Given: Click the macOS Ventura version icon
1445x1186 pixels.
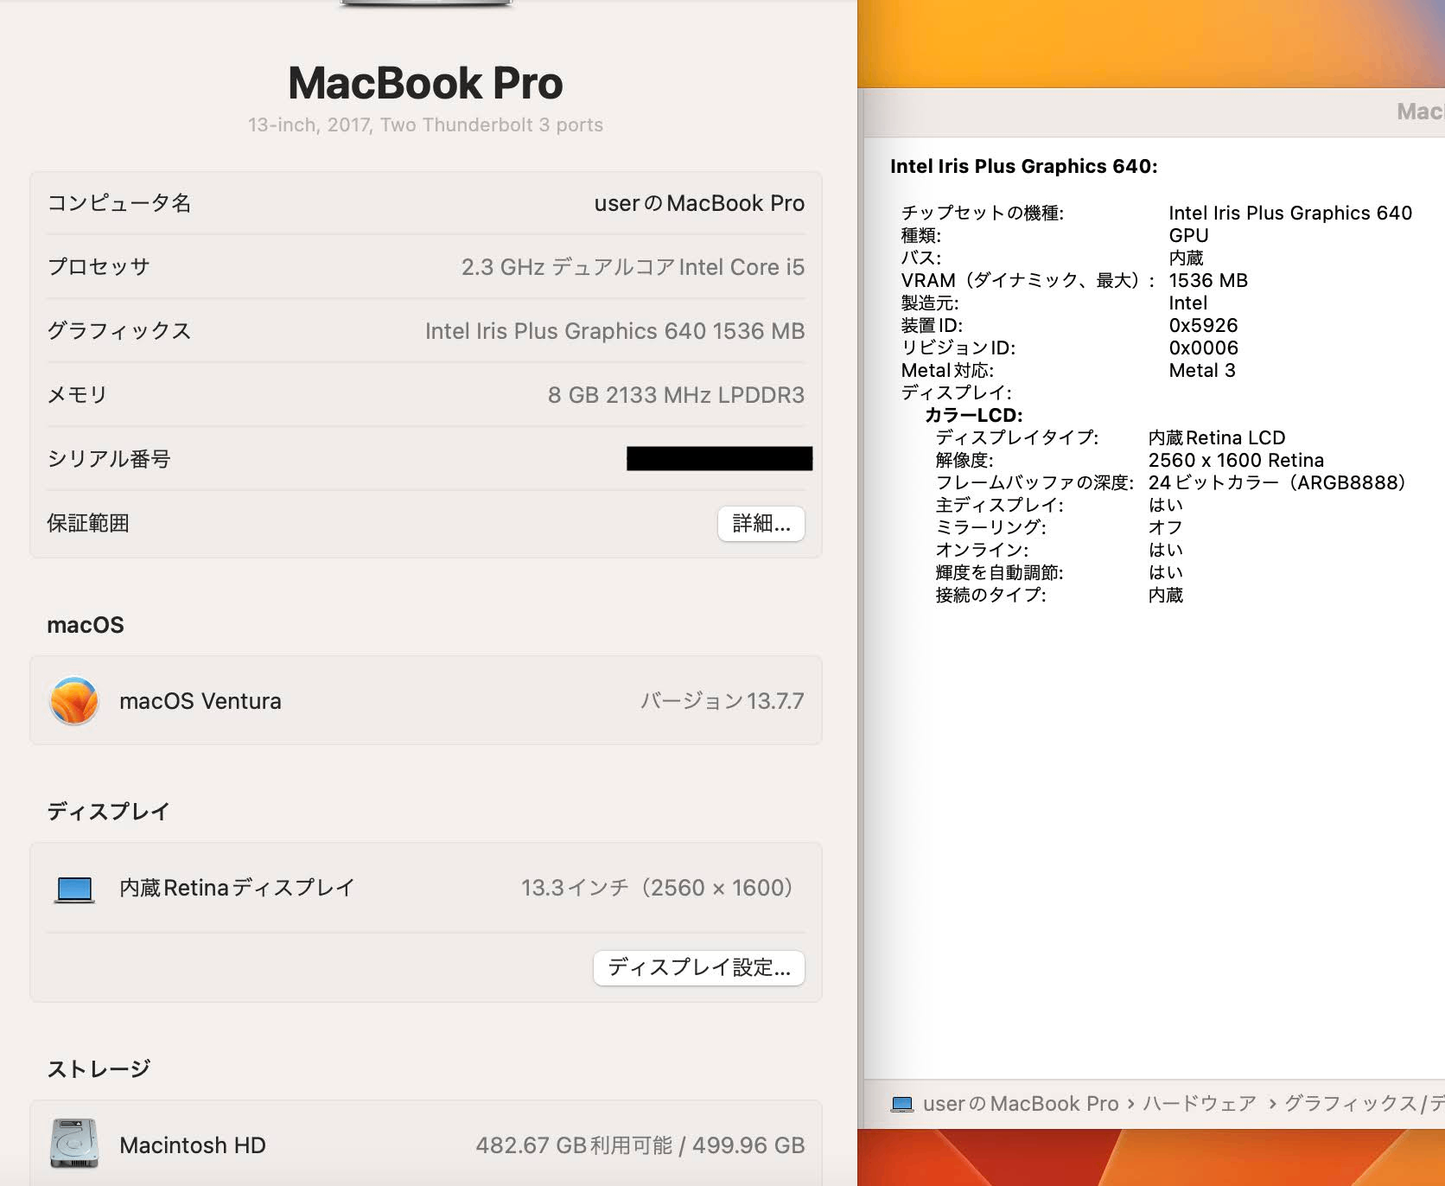Looking at the screenshot, I should (x=73, y=701).
